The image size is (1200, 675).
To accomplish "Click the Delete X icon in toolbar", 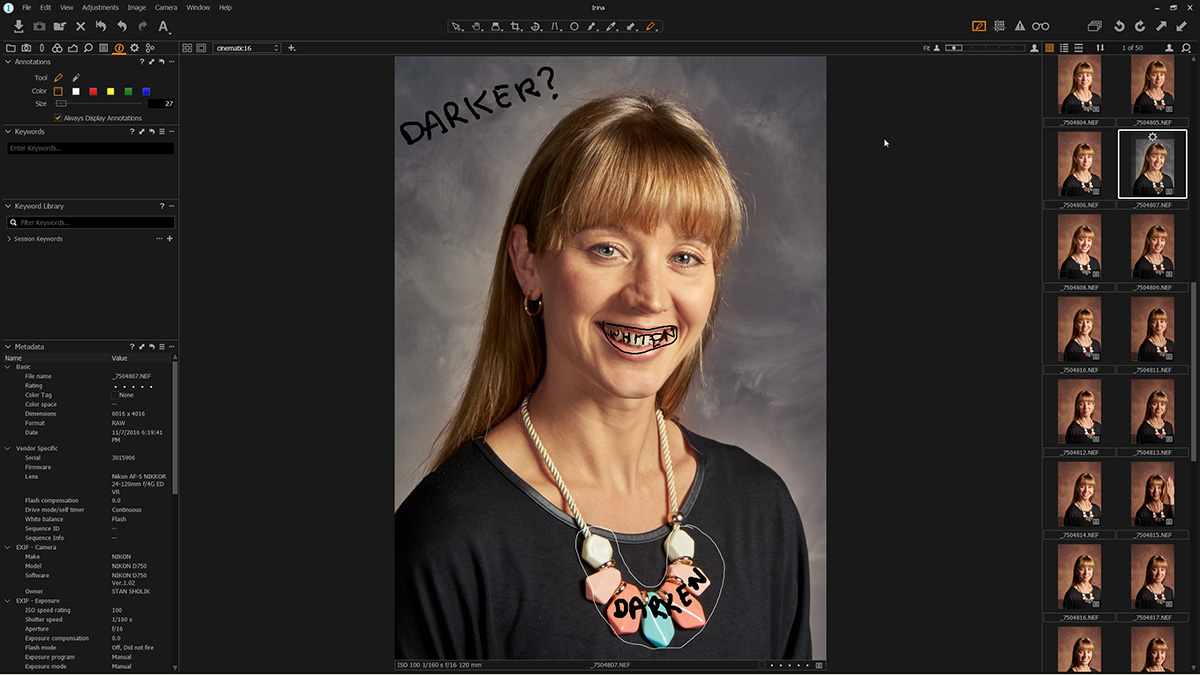I will pos(81,26).
